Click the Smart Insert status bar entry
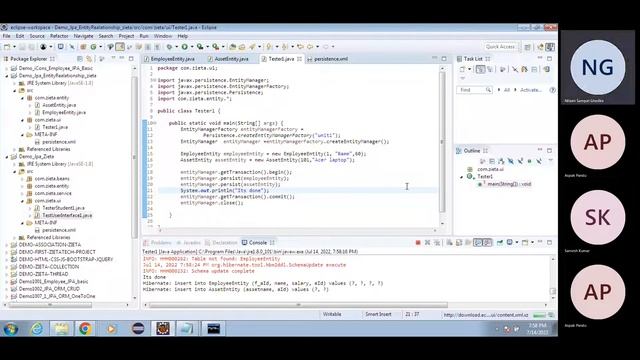The image size is (640, 360). tap(378, 315)
